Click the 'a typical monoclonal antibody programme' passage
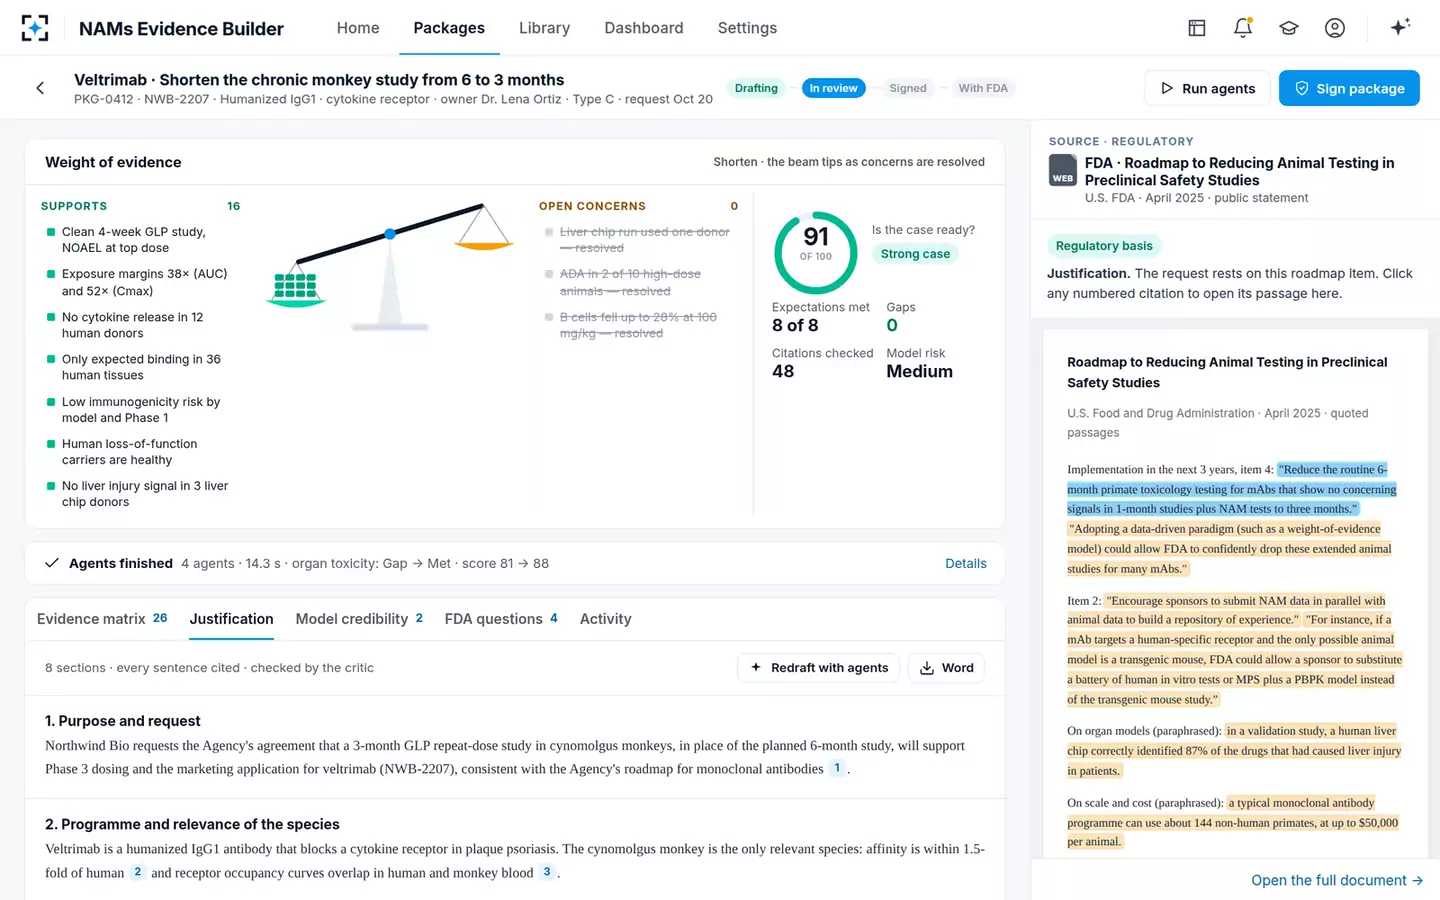Viewport: 1440px width, 900px height. pos(1232,822)
